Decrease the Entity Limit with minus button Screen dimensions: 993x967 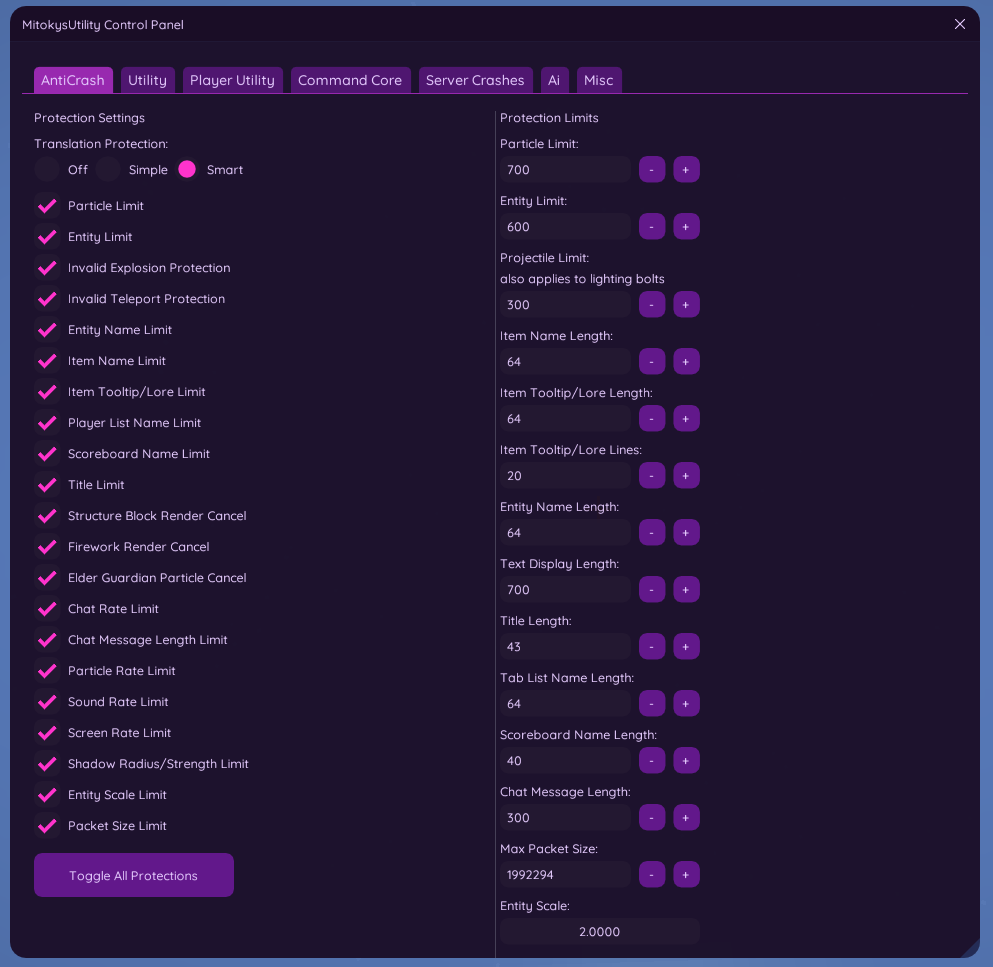(x=652, y=227)
